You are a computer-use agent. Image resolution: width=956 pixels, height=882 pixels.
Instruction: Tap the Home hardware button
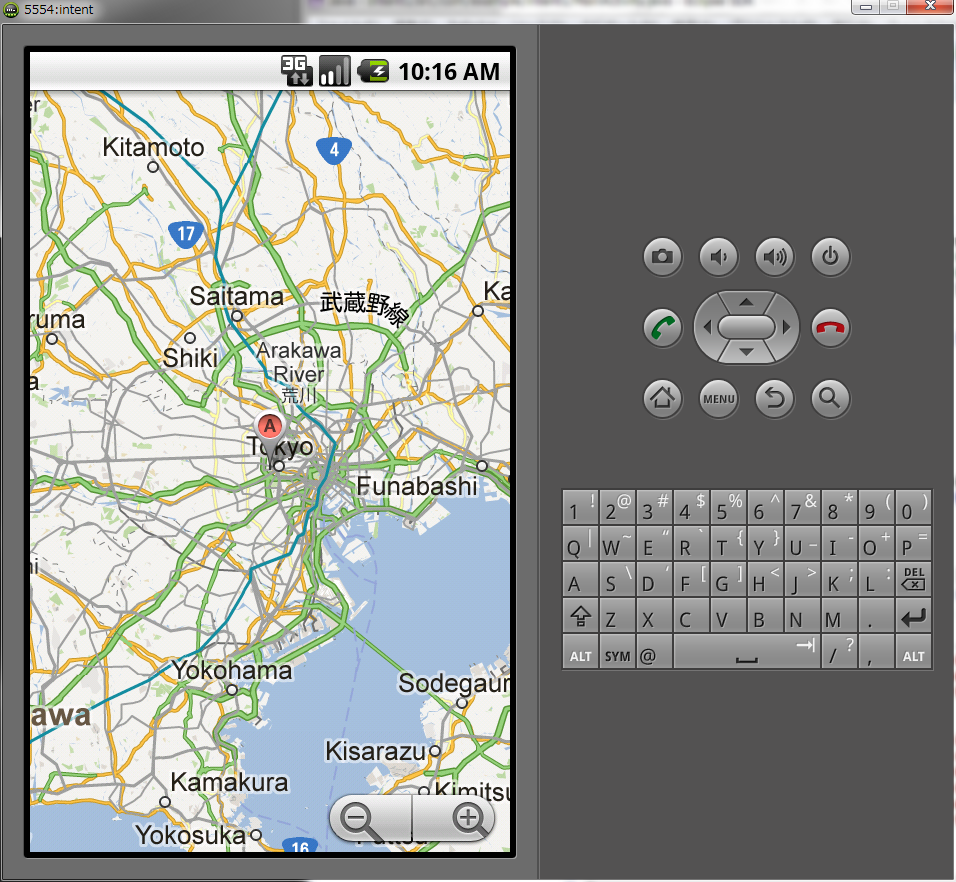(x=662, y=398)
